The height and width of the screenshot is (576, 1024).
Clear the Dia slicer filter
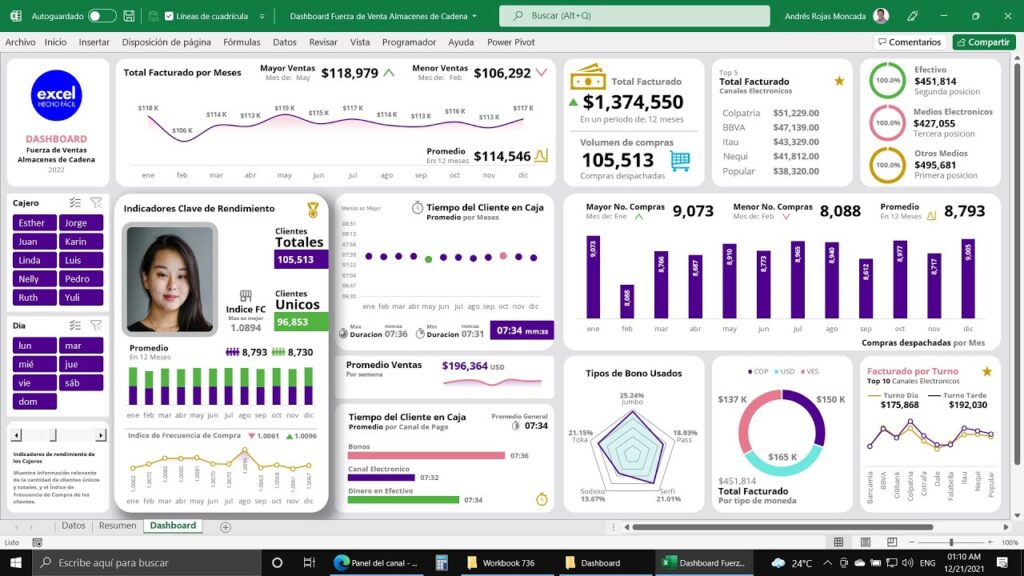click(96, 325)
